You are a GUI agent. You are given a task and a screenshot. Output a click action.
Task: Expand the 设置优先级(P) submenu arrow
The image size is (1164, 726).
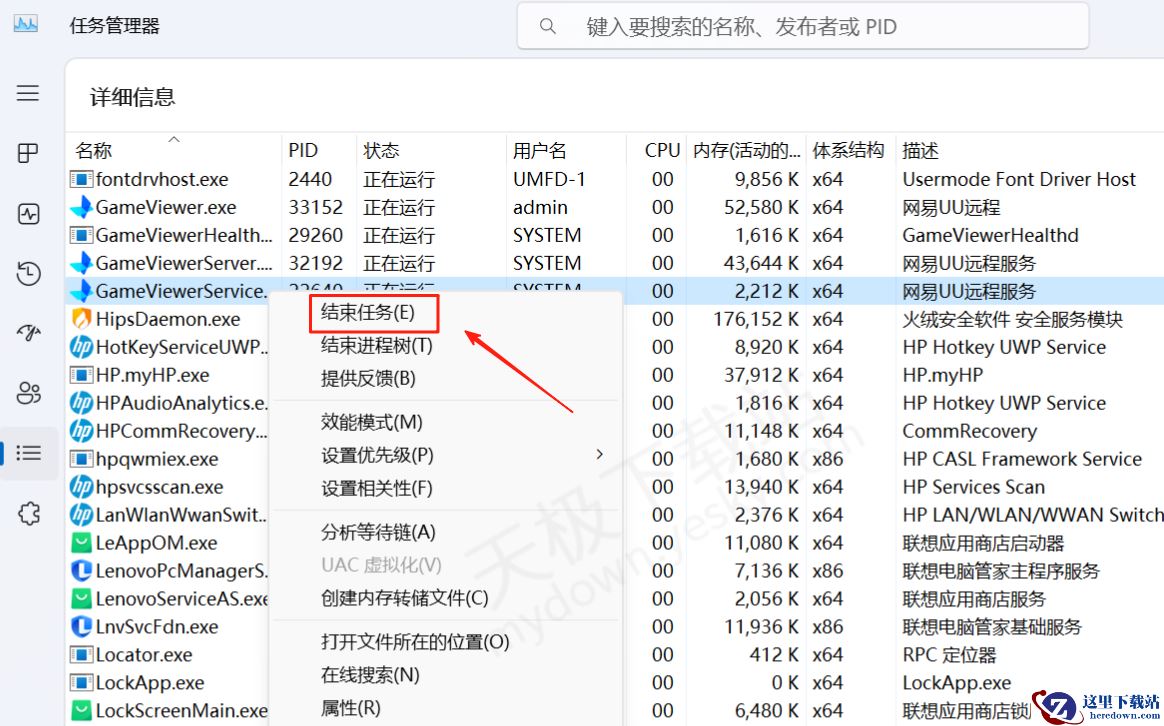tap(600, 454)
